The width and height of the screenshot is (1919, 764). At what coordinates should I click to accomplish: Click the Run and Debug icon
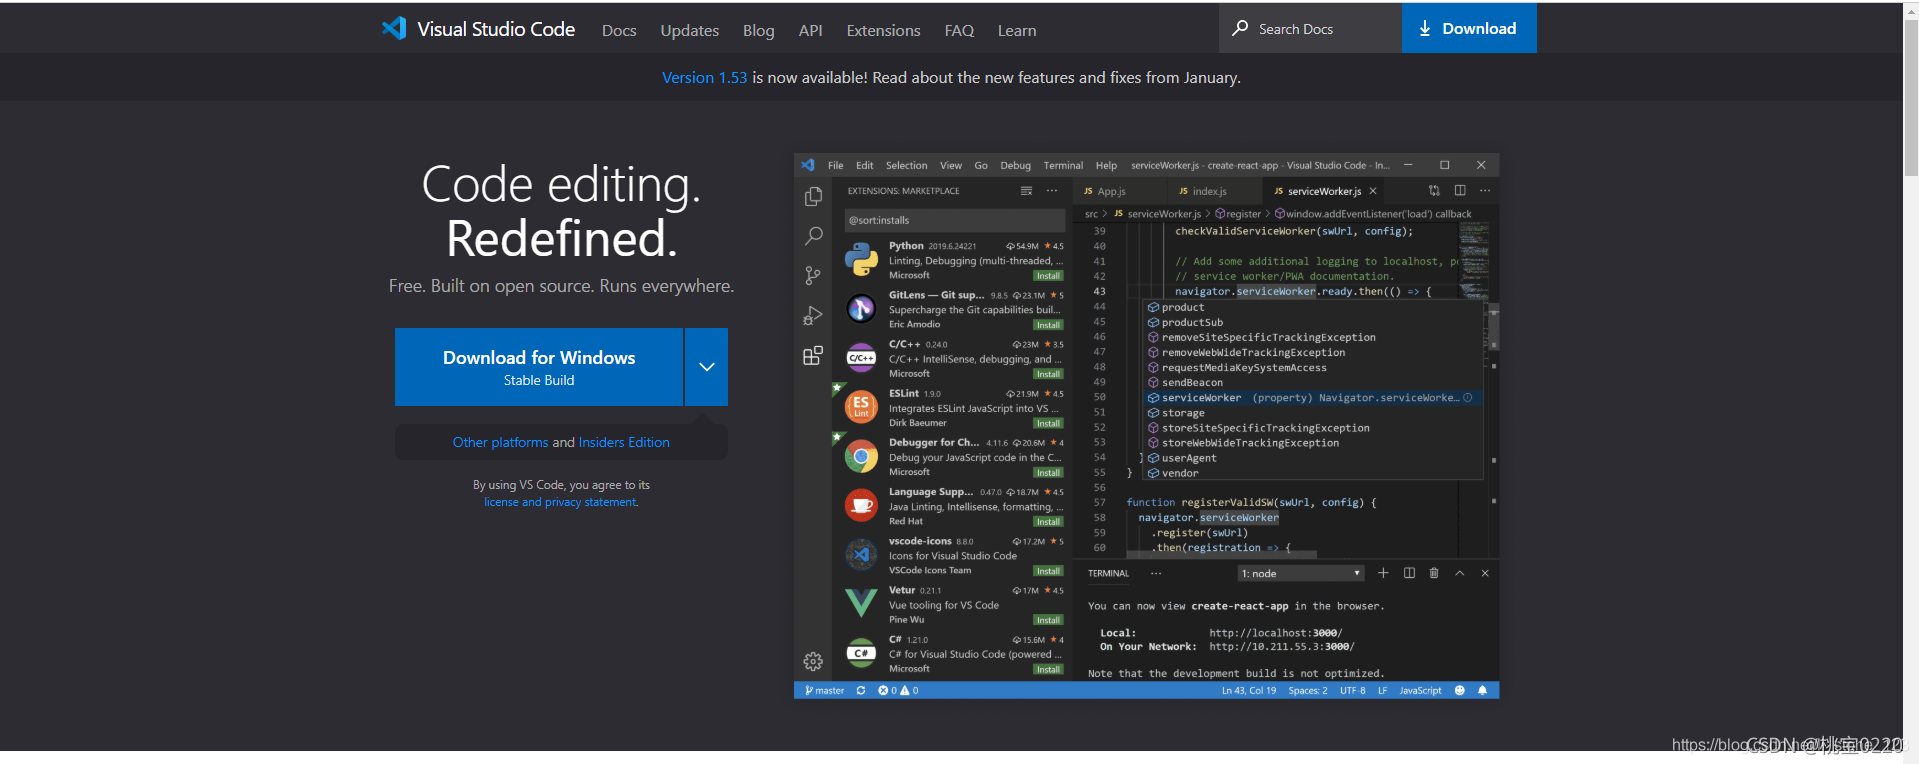813,316
